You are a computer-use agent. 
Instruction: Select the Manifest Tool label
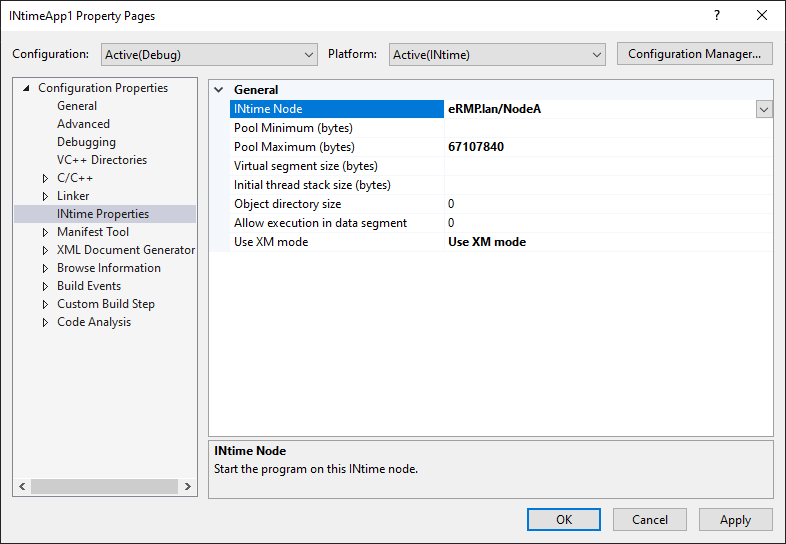point(93,232)
